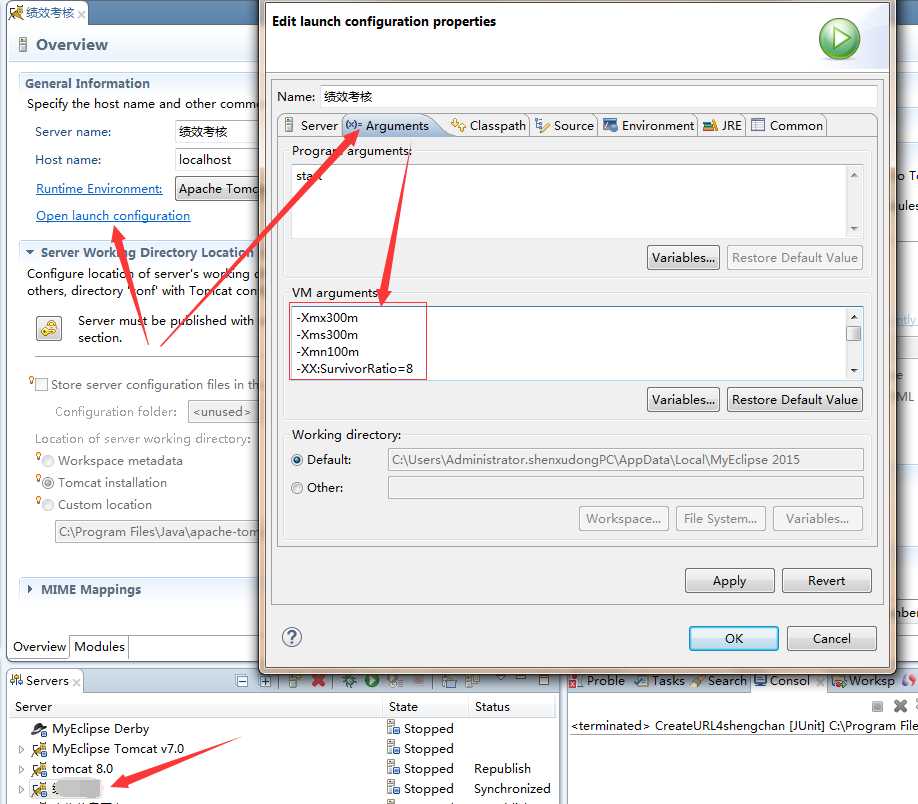The image size is (918, 804).
Task: Click VM arguments scrollbar down arrow
Action: (x=854, y=370)
